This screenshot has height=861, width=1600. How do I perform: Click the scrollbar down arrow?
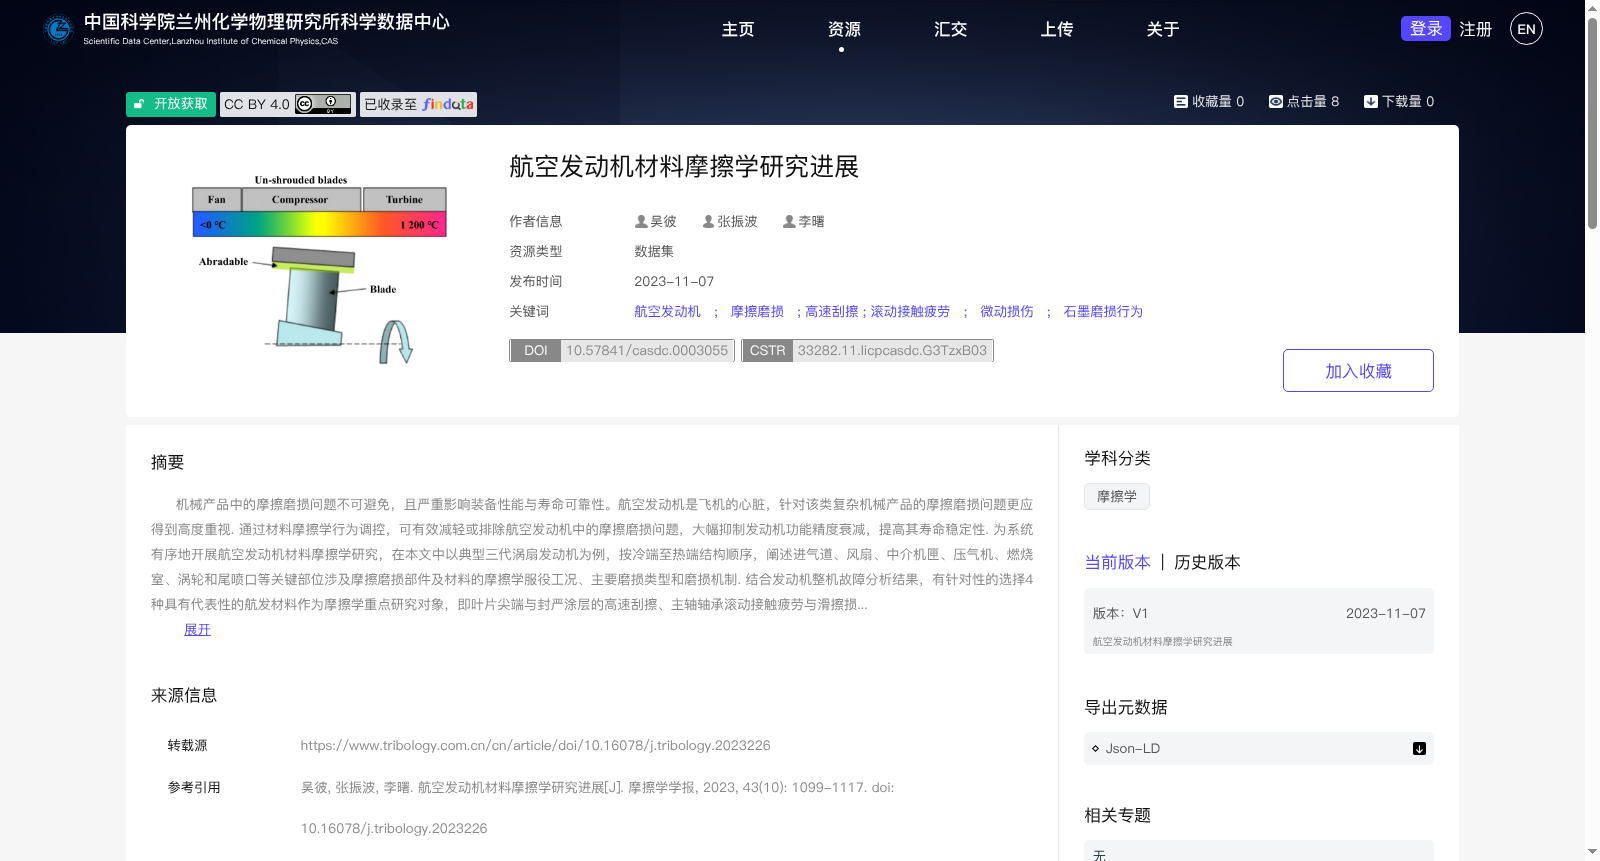[x=1592, y=852]
